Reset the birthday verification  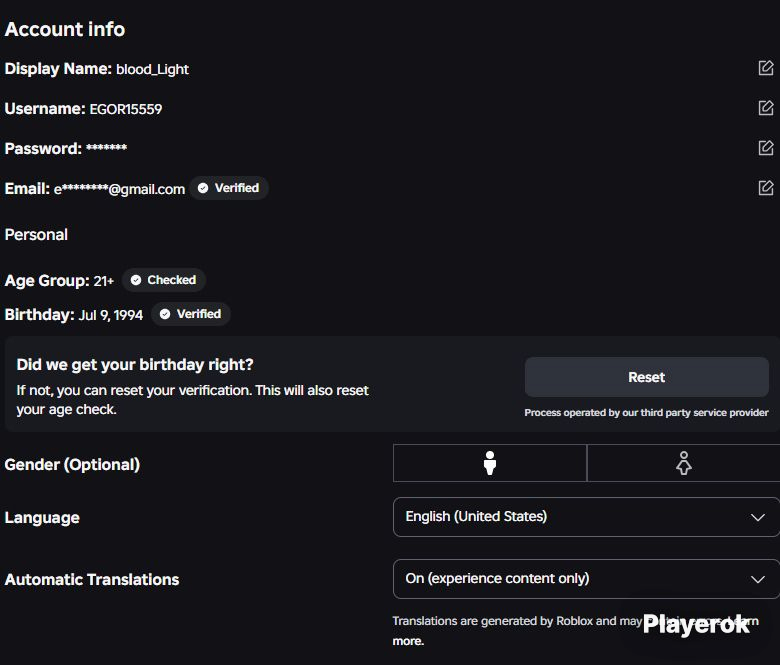click(x=647, y=377)
